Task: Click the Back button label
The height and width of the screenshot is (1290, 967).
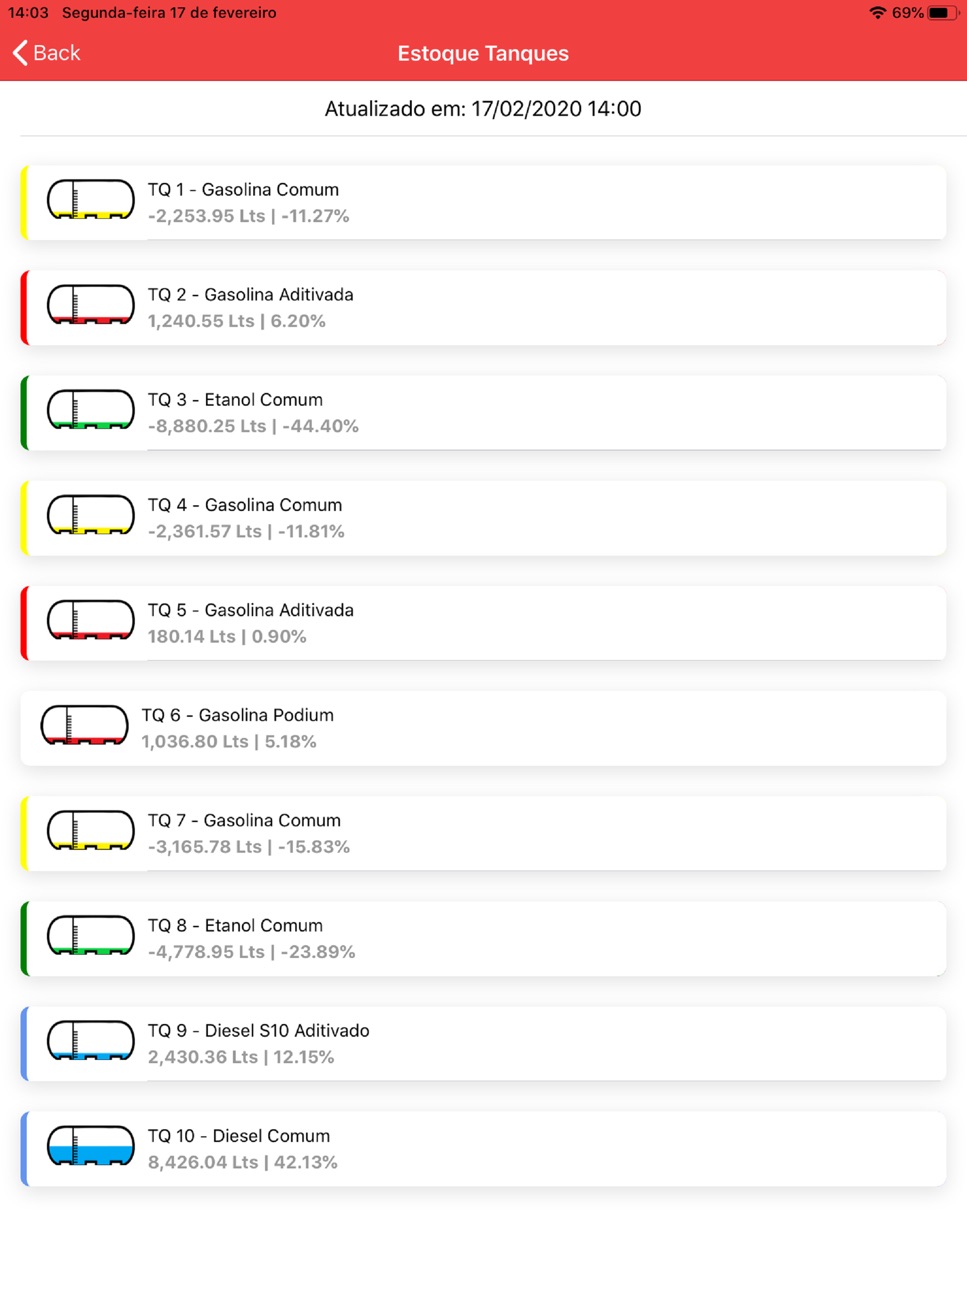Action: click(x=56, y=53)
